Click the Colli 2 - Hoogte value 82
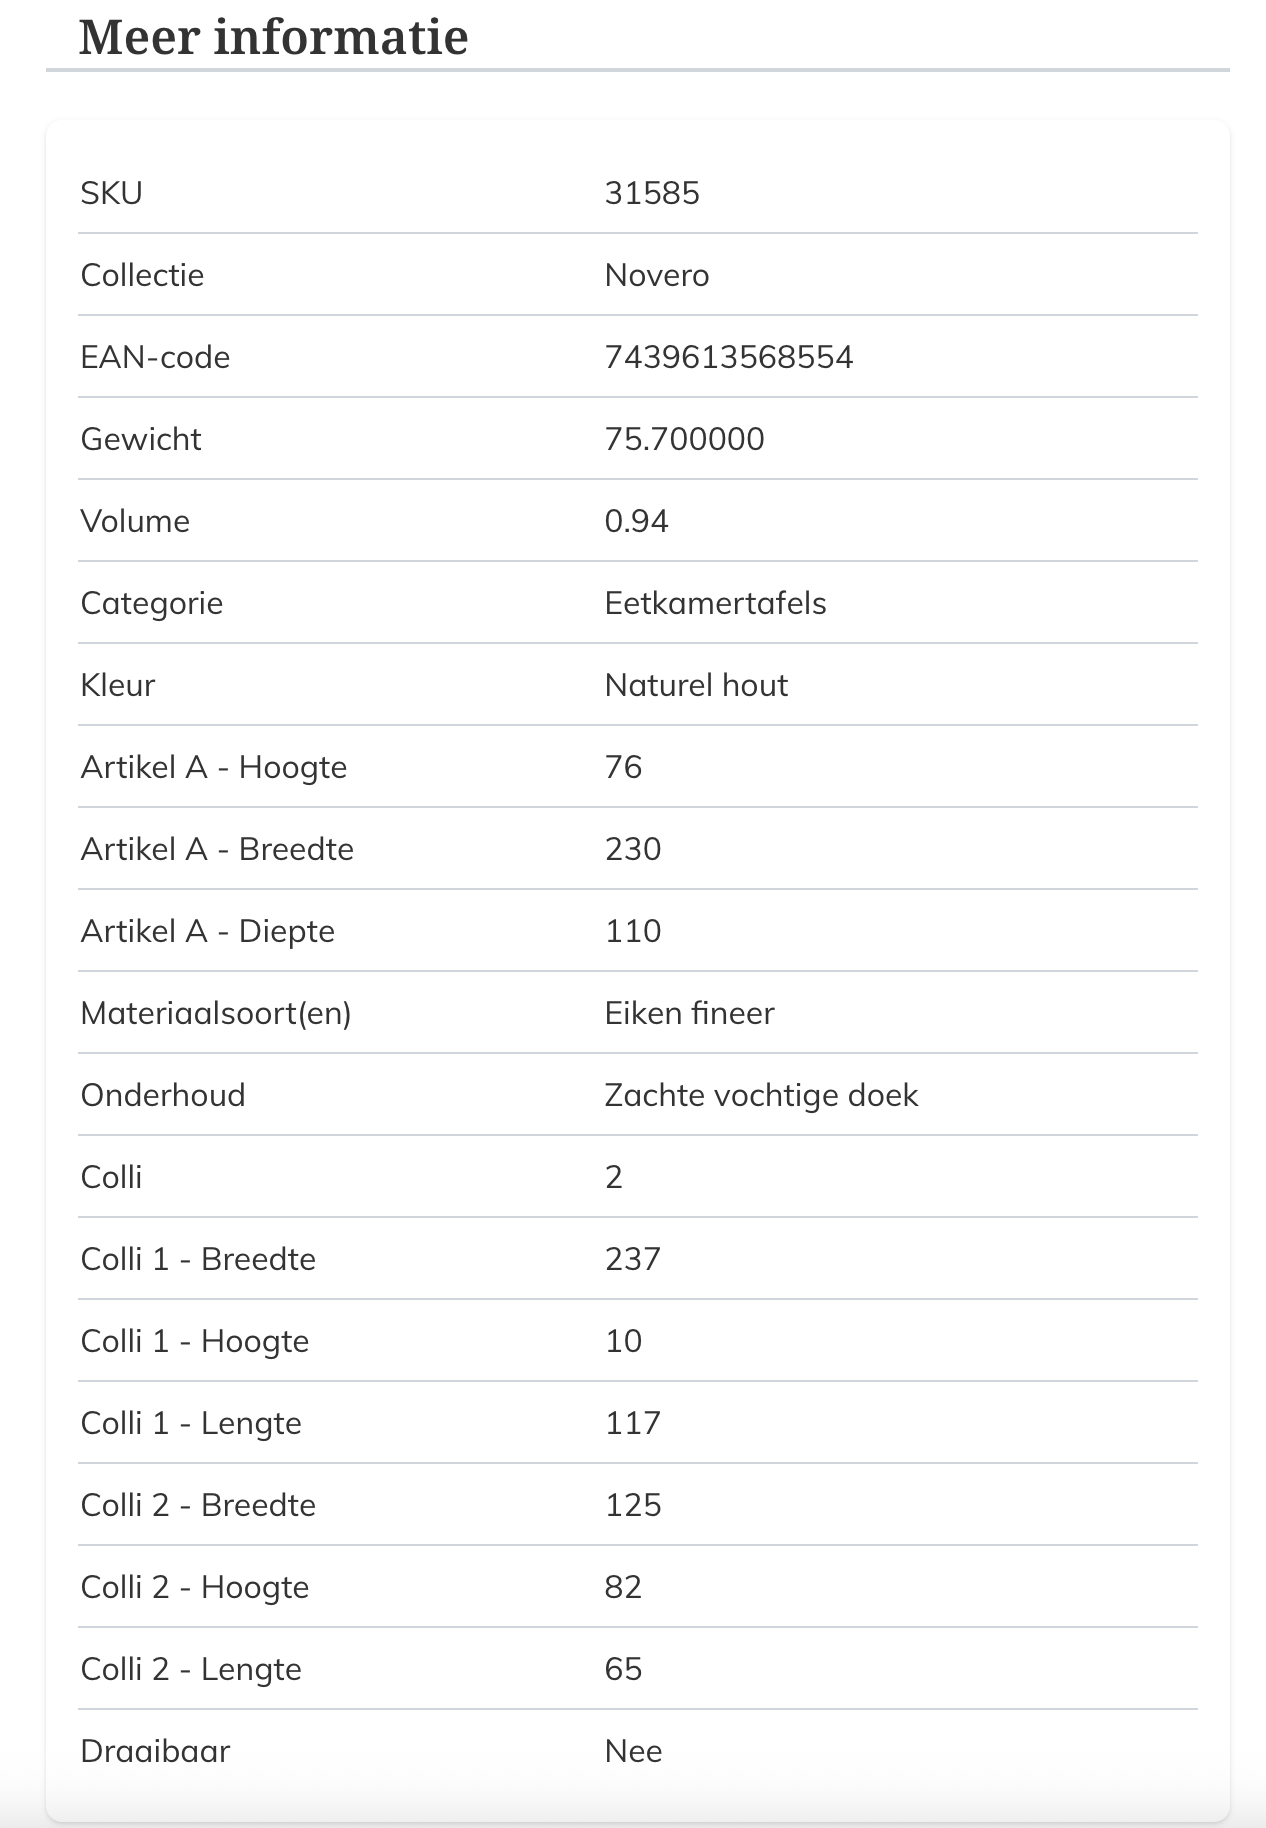The width and height of the screenshot is (1266, 1828). [x=623, y=1587]
